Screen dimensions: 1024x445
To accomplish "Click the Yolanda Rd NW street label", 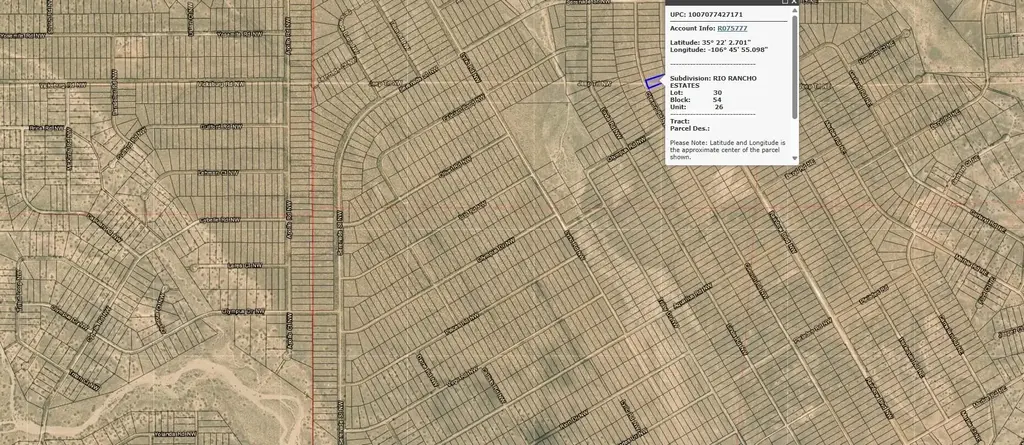I will click(x=175, y=433).
